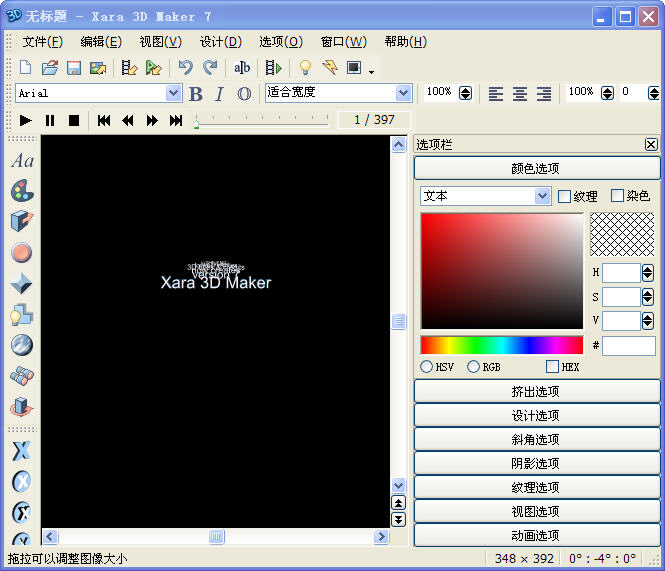Image resolution: width=665 pixels, height=571 pixels.
Task: Select the color palette tool
Action: (x=22, y=191)
